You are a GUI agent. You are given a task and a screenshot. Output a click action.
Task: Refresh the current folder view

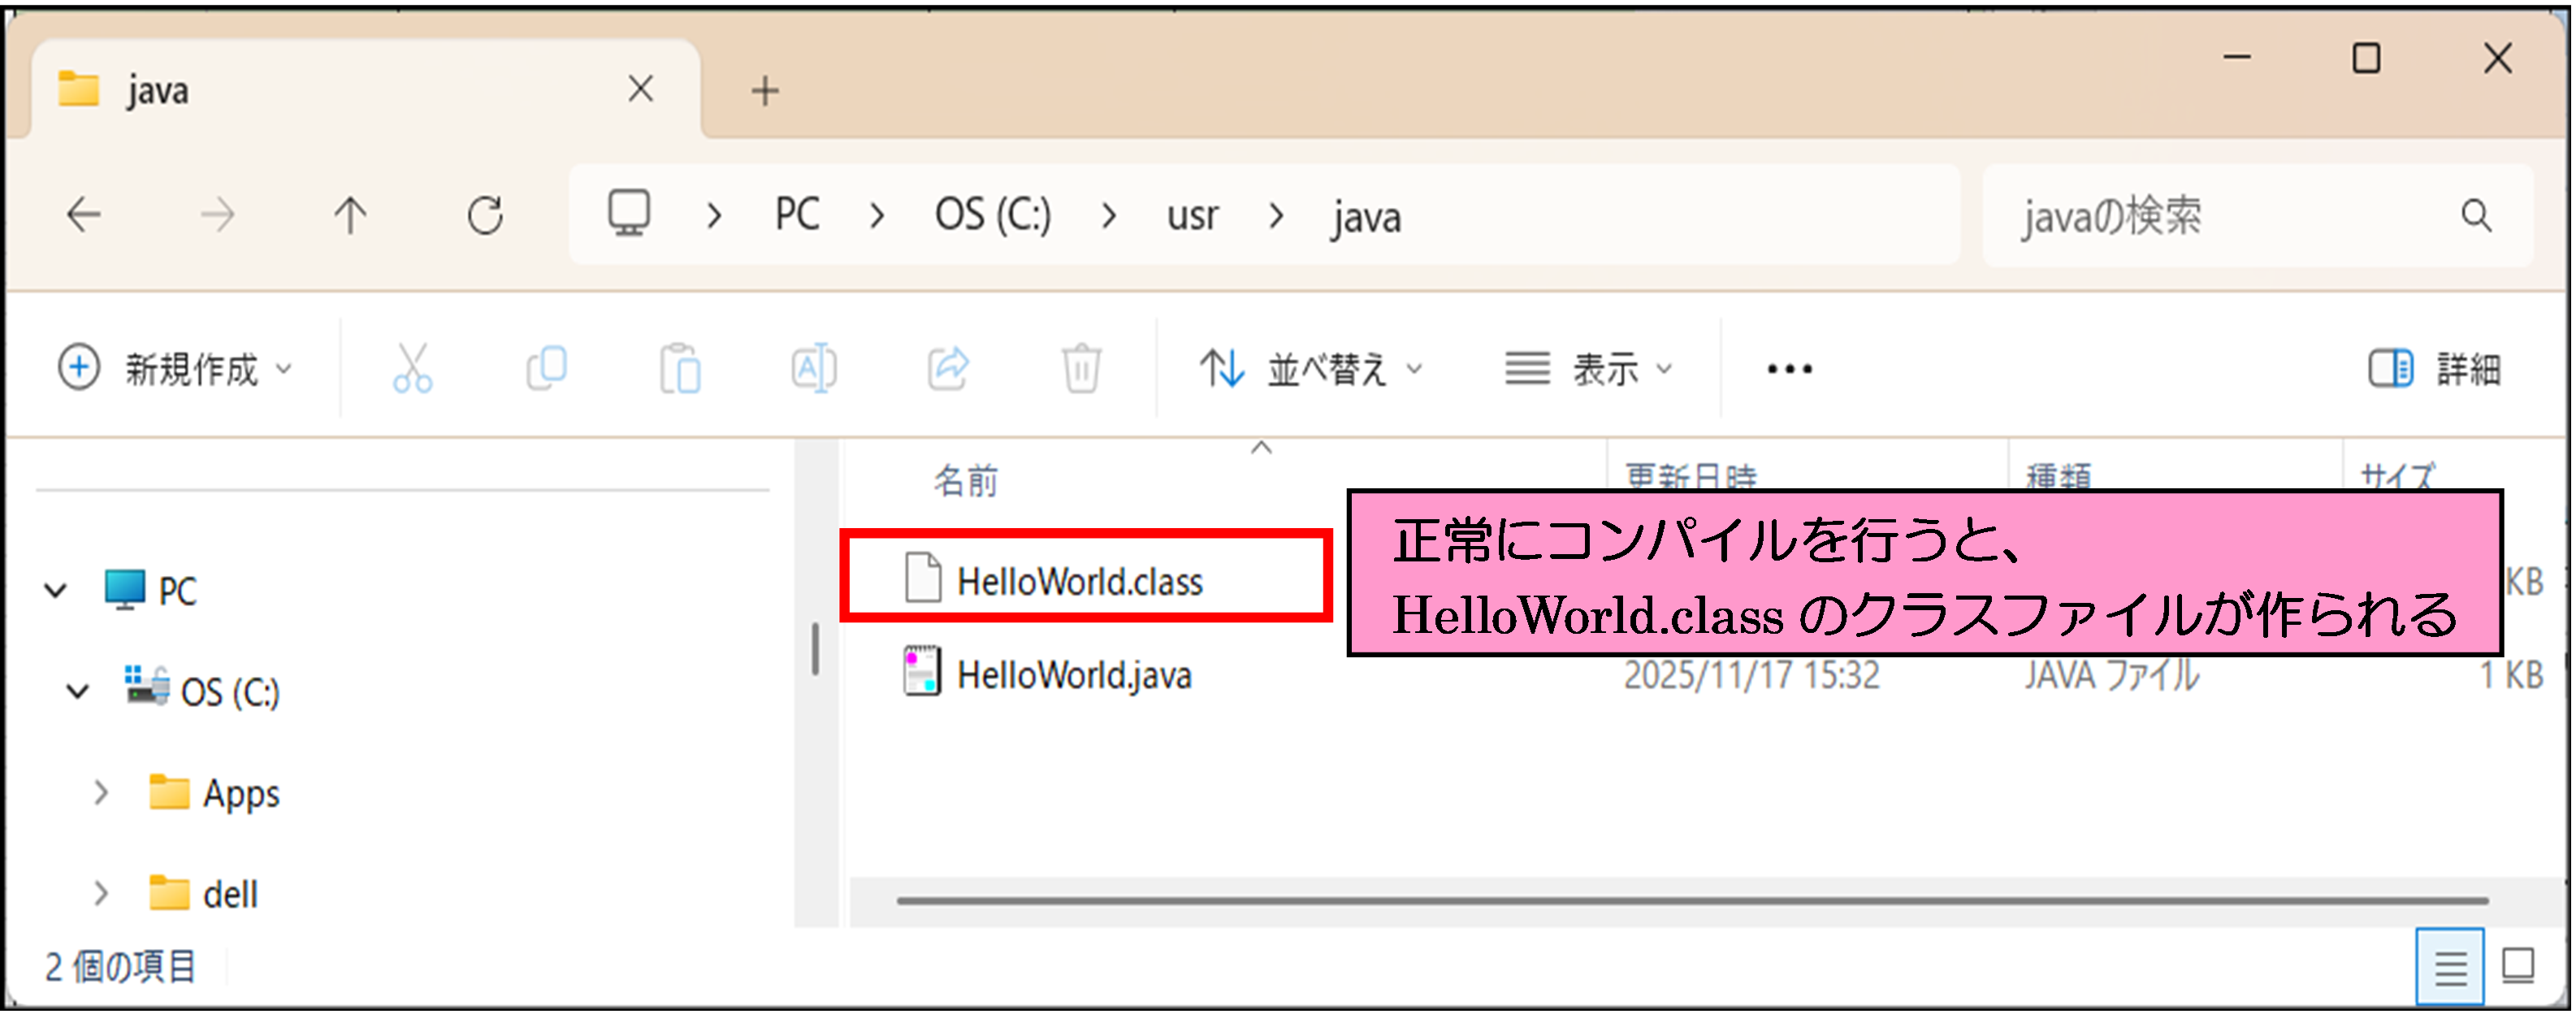(485, 215)
